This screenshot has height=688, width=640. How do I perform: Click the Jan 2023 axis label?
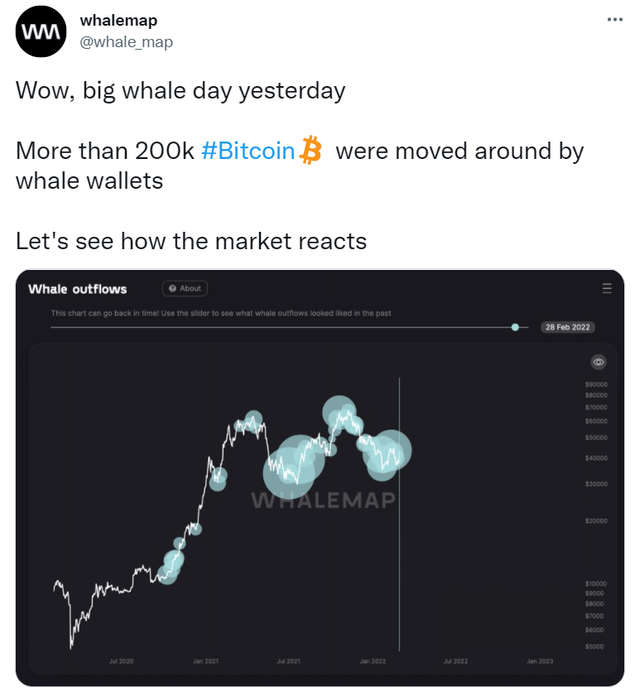539,661
